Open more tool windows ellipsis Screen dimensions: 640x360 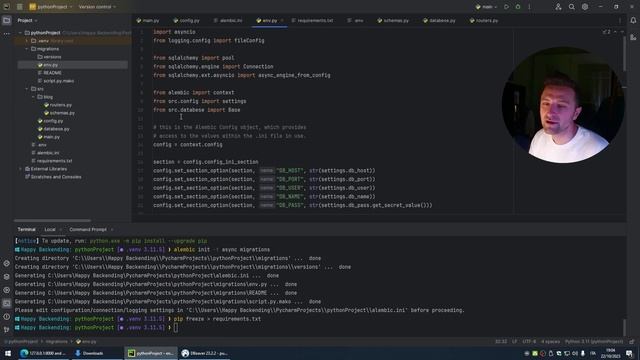7,34
